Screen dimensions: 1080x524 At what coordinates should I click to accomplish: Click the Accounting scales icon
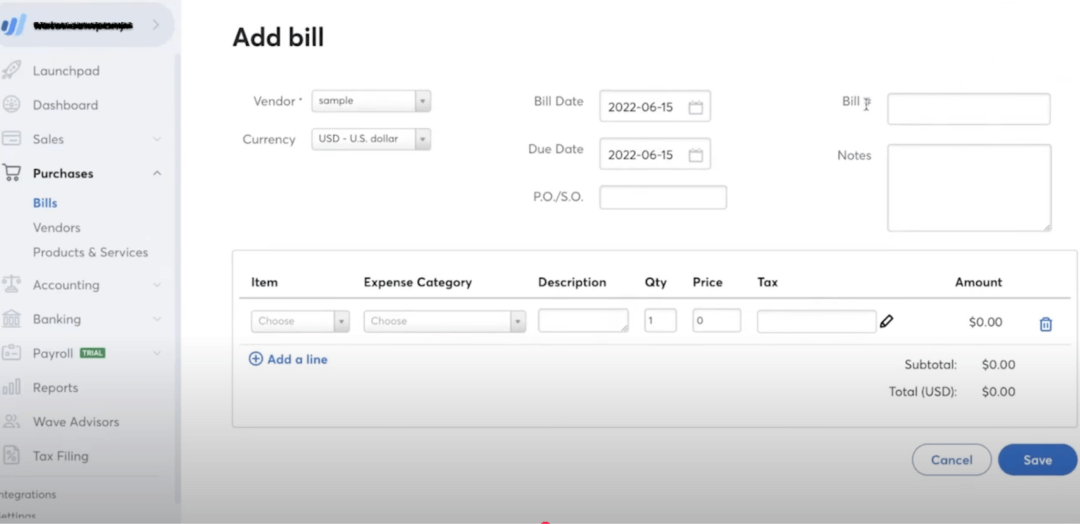tap(11, 284)
